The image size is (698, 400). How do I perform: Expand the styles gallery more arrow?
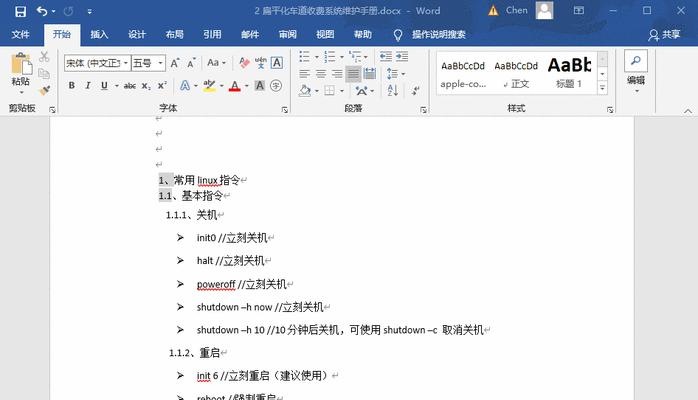[602, 88]
